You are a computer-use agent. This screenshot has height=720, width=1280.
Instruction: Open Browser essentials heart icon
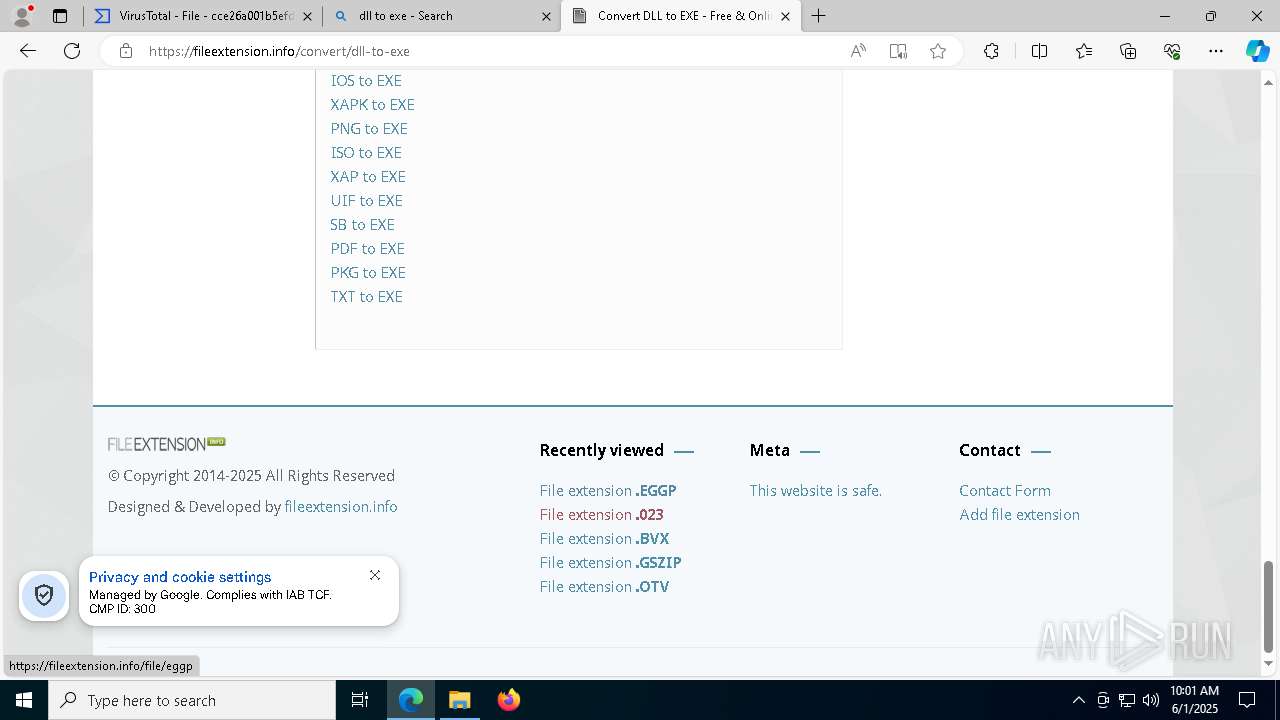tap(1172, 51)
